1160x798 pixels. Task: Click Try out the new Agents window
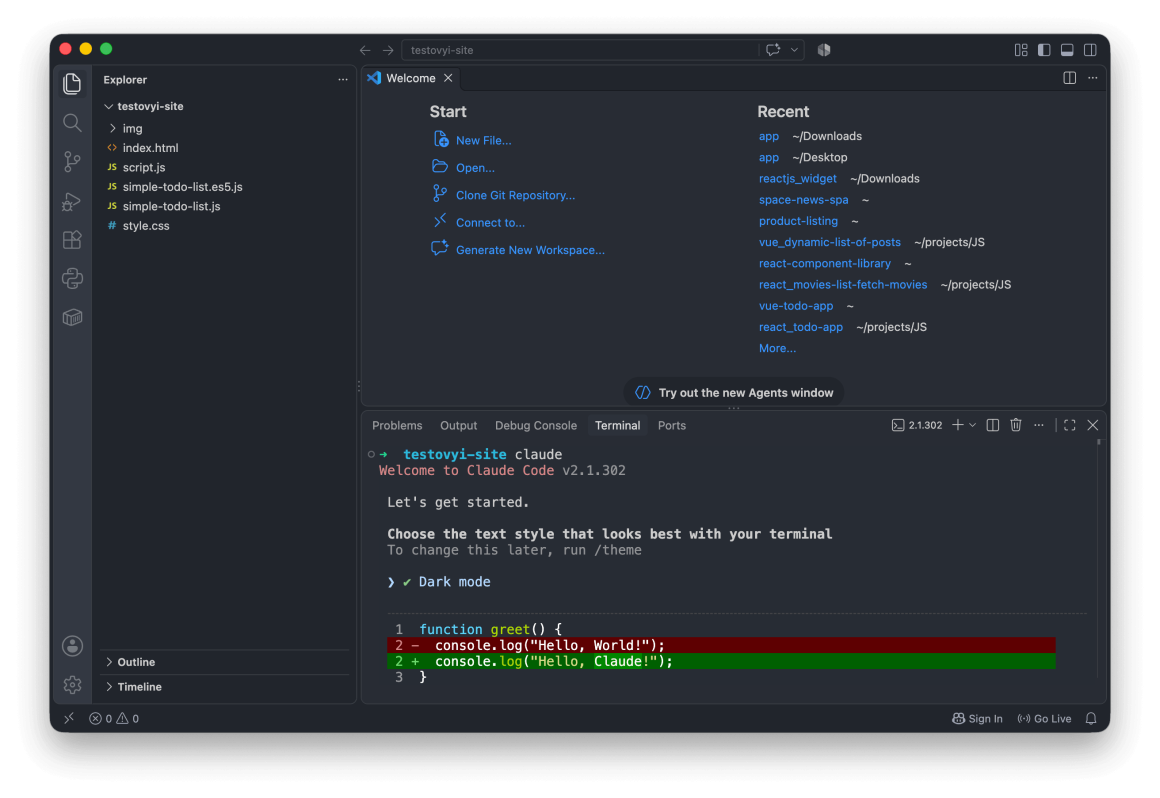tap(733, 392)
